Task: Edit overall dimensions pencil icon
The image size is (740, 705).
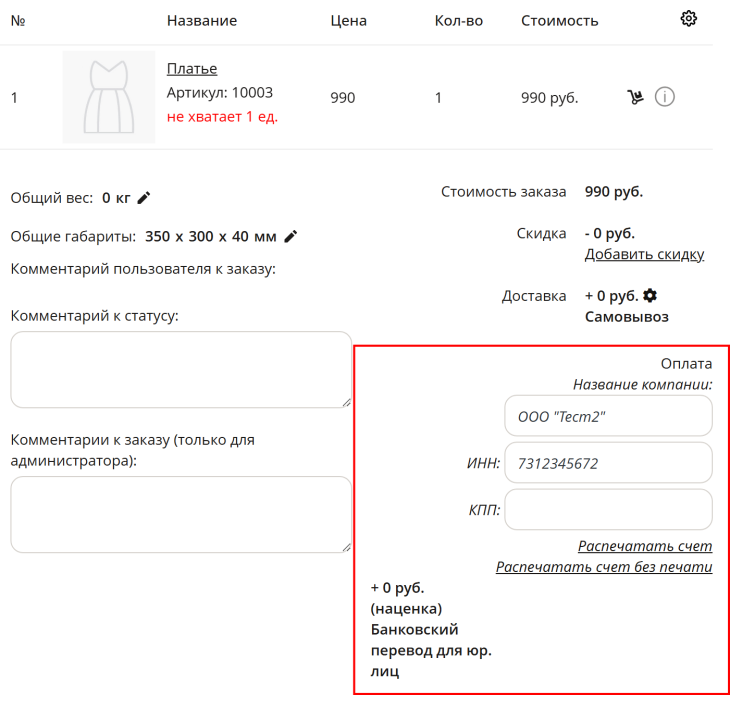Action: [x=291, y=236]
